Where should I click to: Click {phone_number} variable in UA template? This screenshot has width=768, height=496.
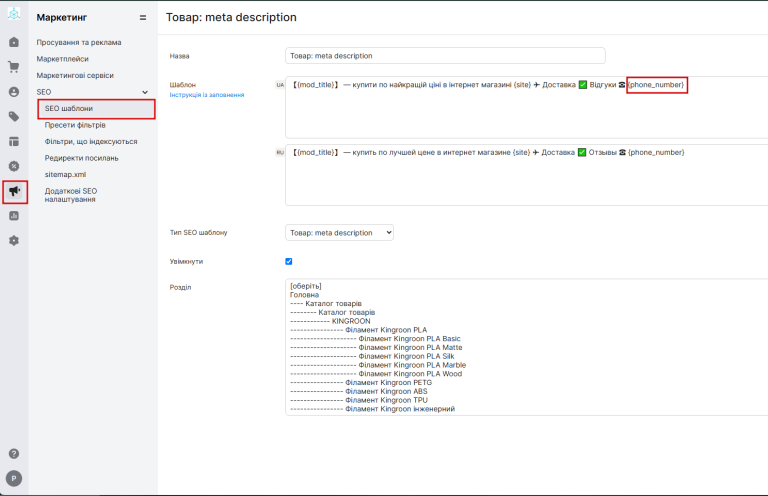tap(656, 85)
